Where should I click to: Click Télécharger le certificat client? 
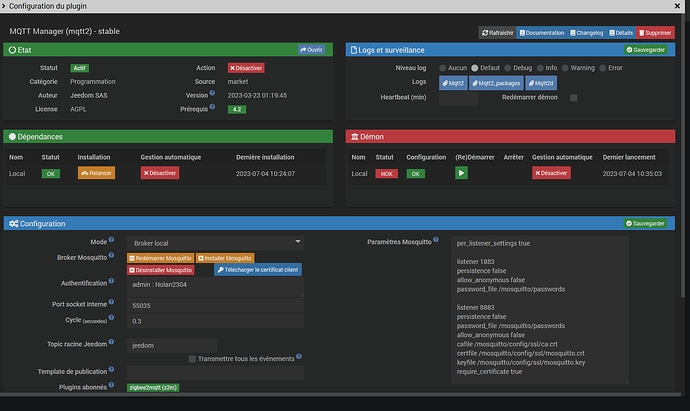255,270
